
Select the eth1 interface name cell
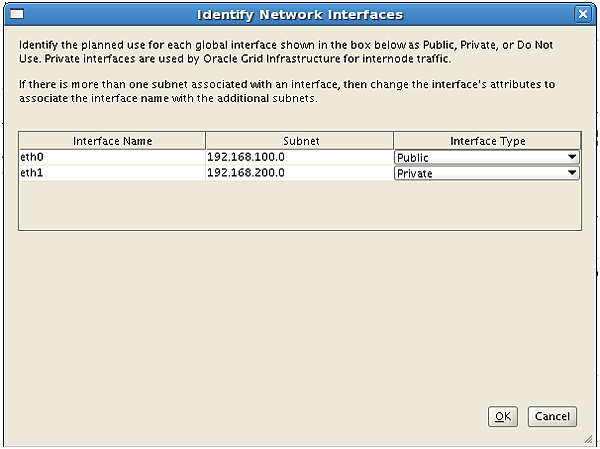pos(112,173)
